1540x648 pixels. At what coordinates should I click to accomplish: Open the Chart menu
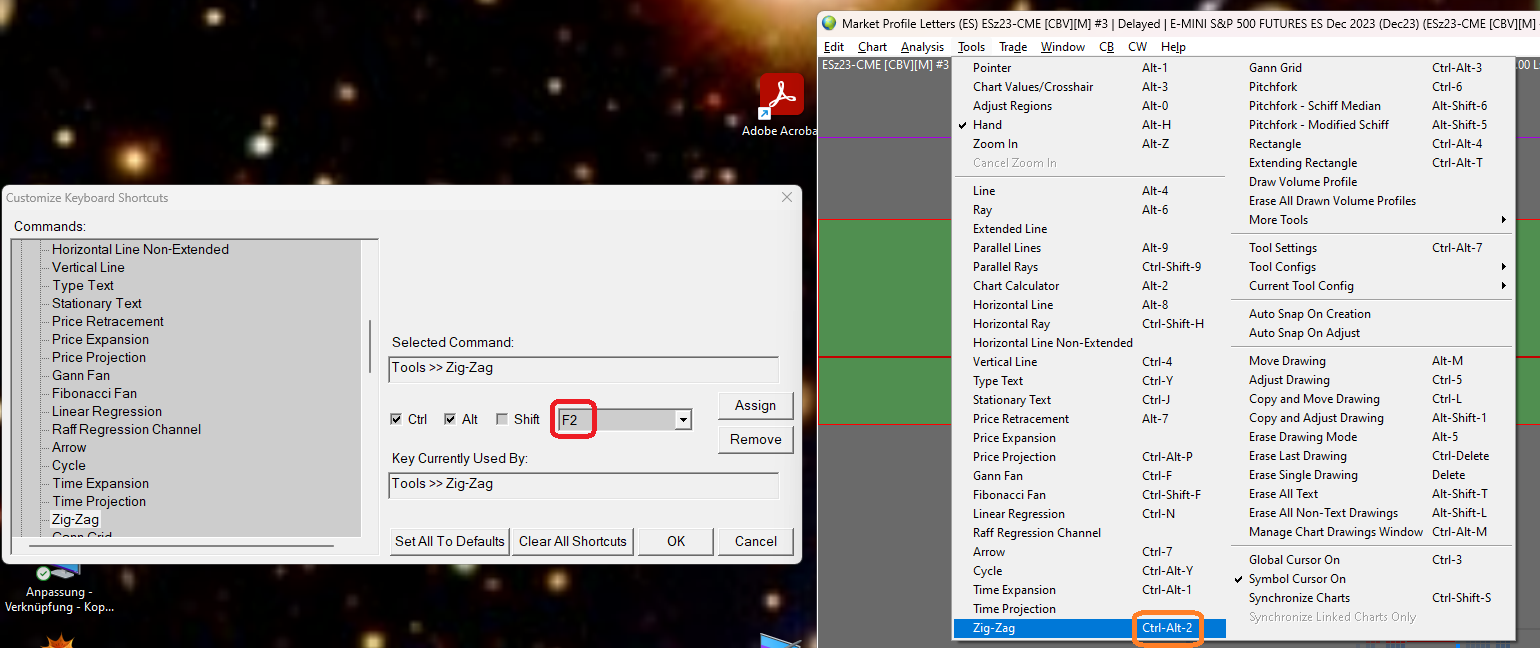872,47
